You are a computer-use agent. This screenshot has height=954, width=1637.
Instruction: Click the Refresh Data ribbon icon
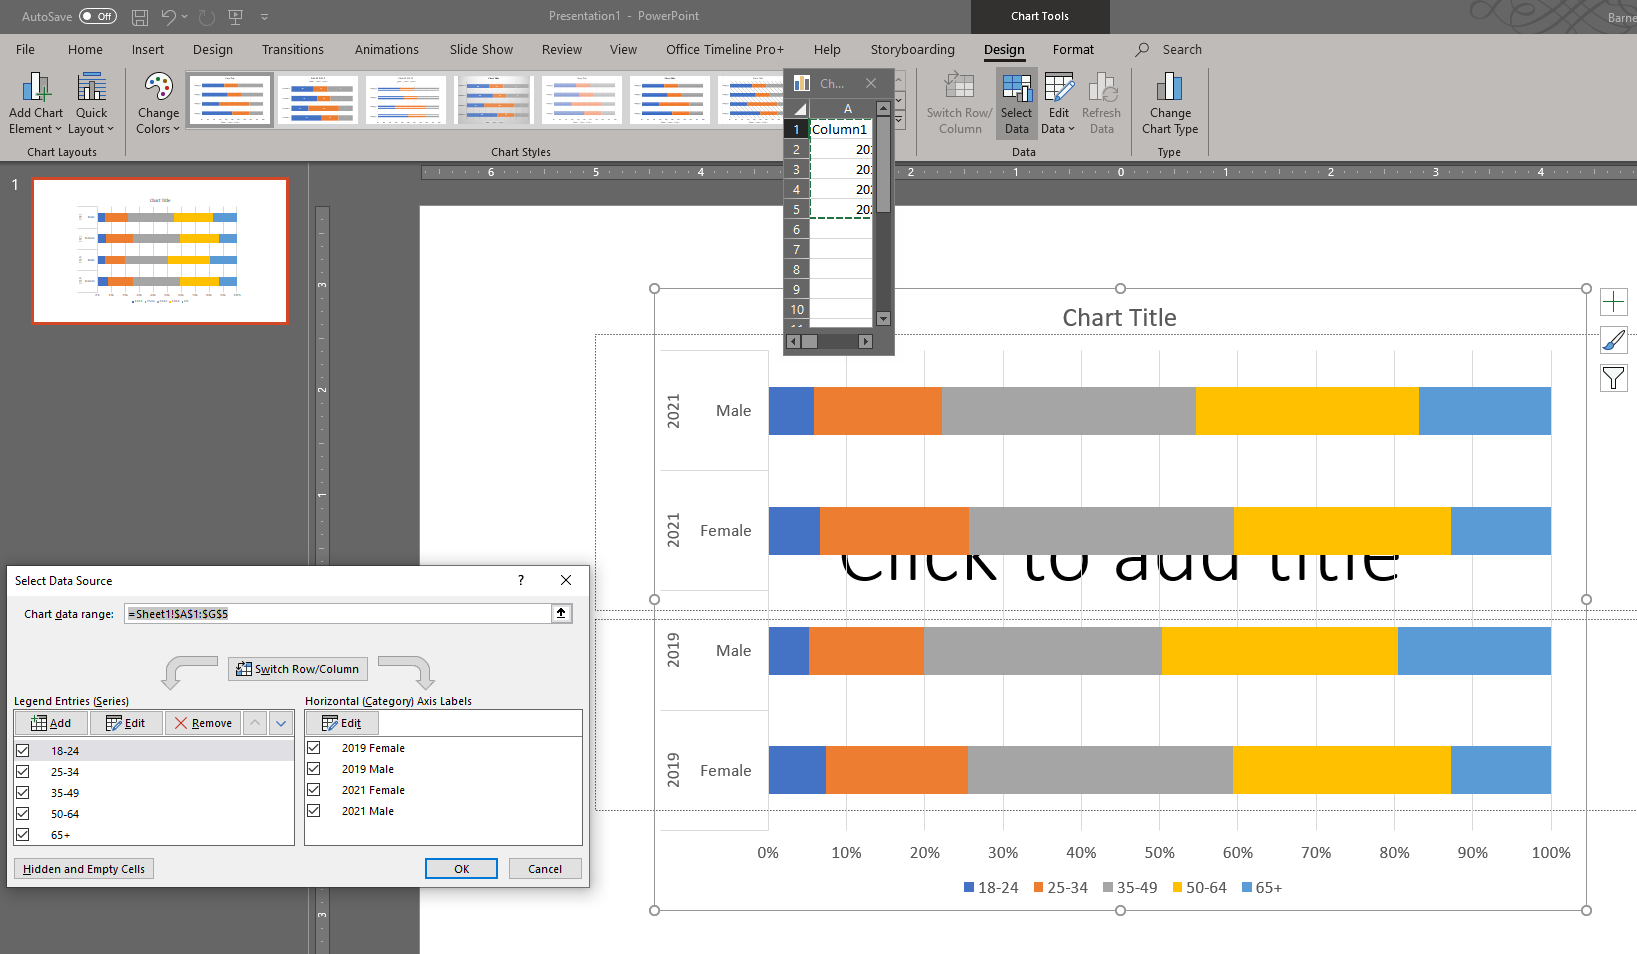pos(1102,88)
